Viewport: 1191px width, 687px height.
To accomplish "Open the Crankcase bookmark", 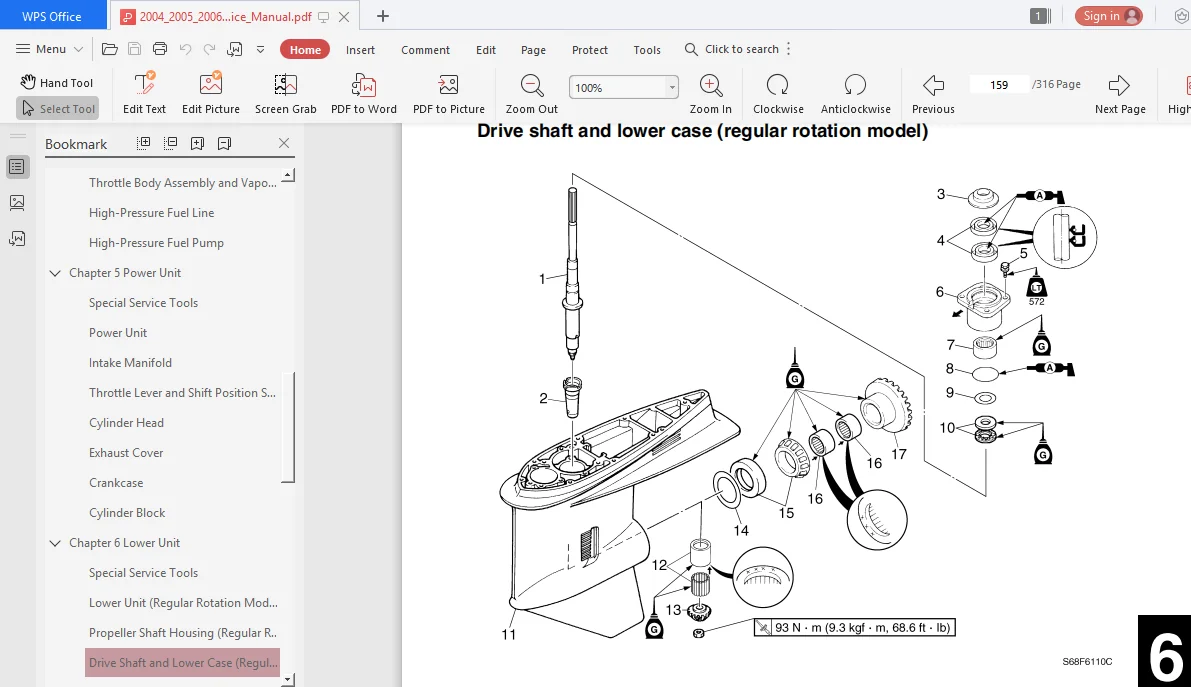I will pos(115,483).
